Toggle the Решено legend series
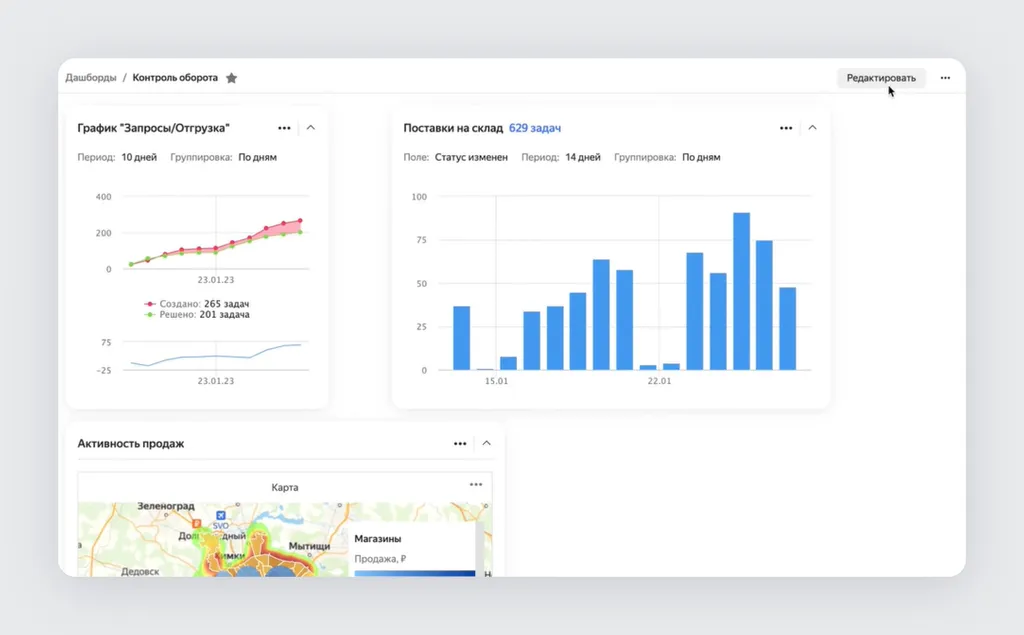 (197, 314)
